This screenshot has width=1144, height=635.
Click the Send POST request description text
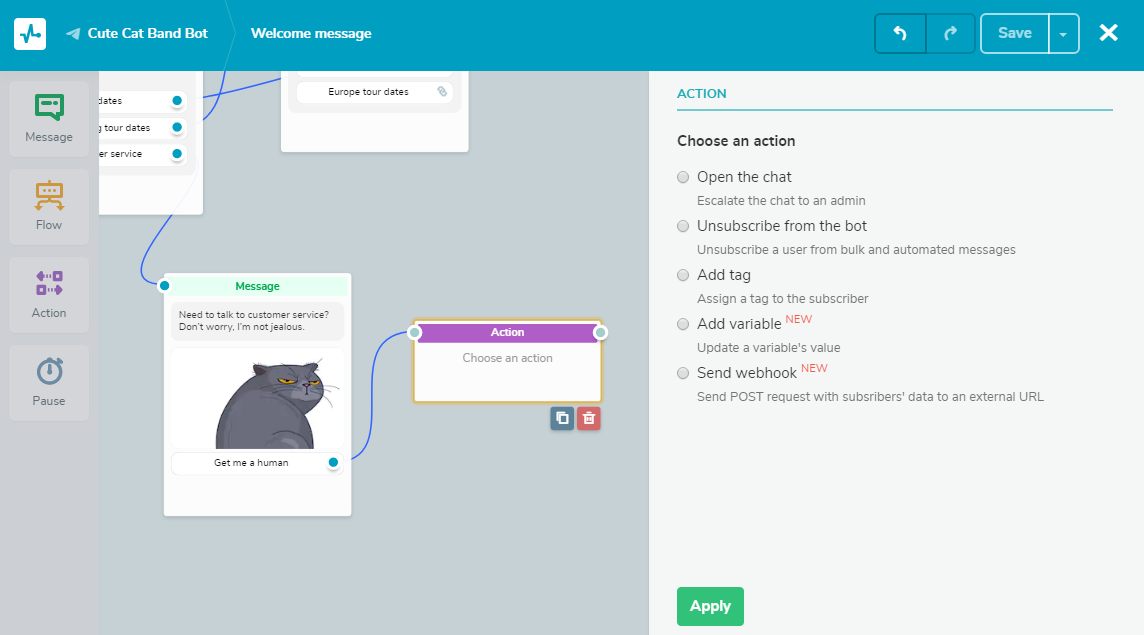[x=870, y=396]
